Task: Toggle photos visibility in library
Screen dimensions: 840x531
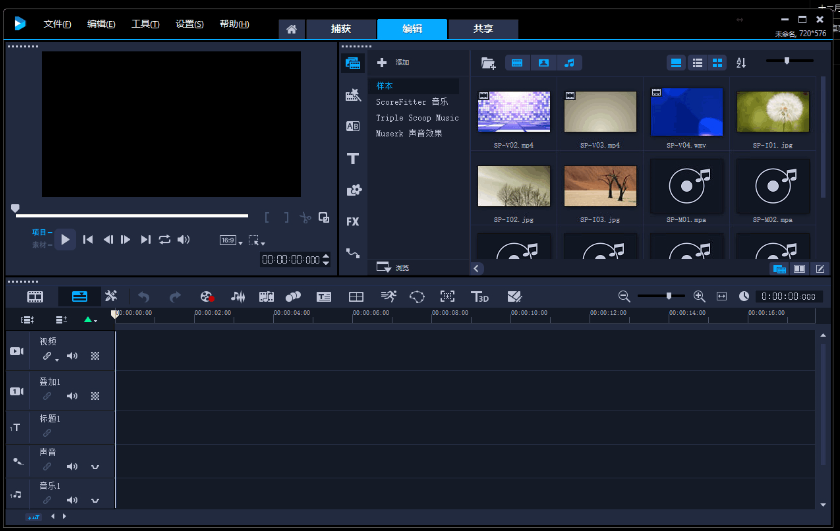Action: click(543, 63)
